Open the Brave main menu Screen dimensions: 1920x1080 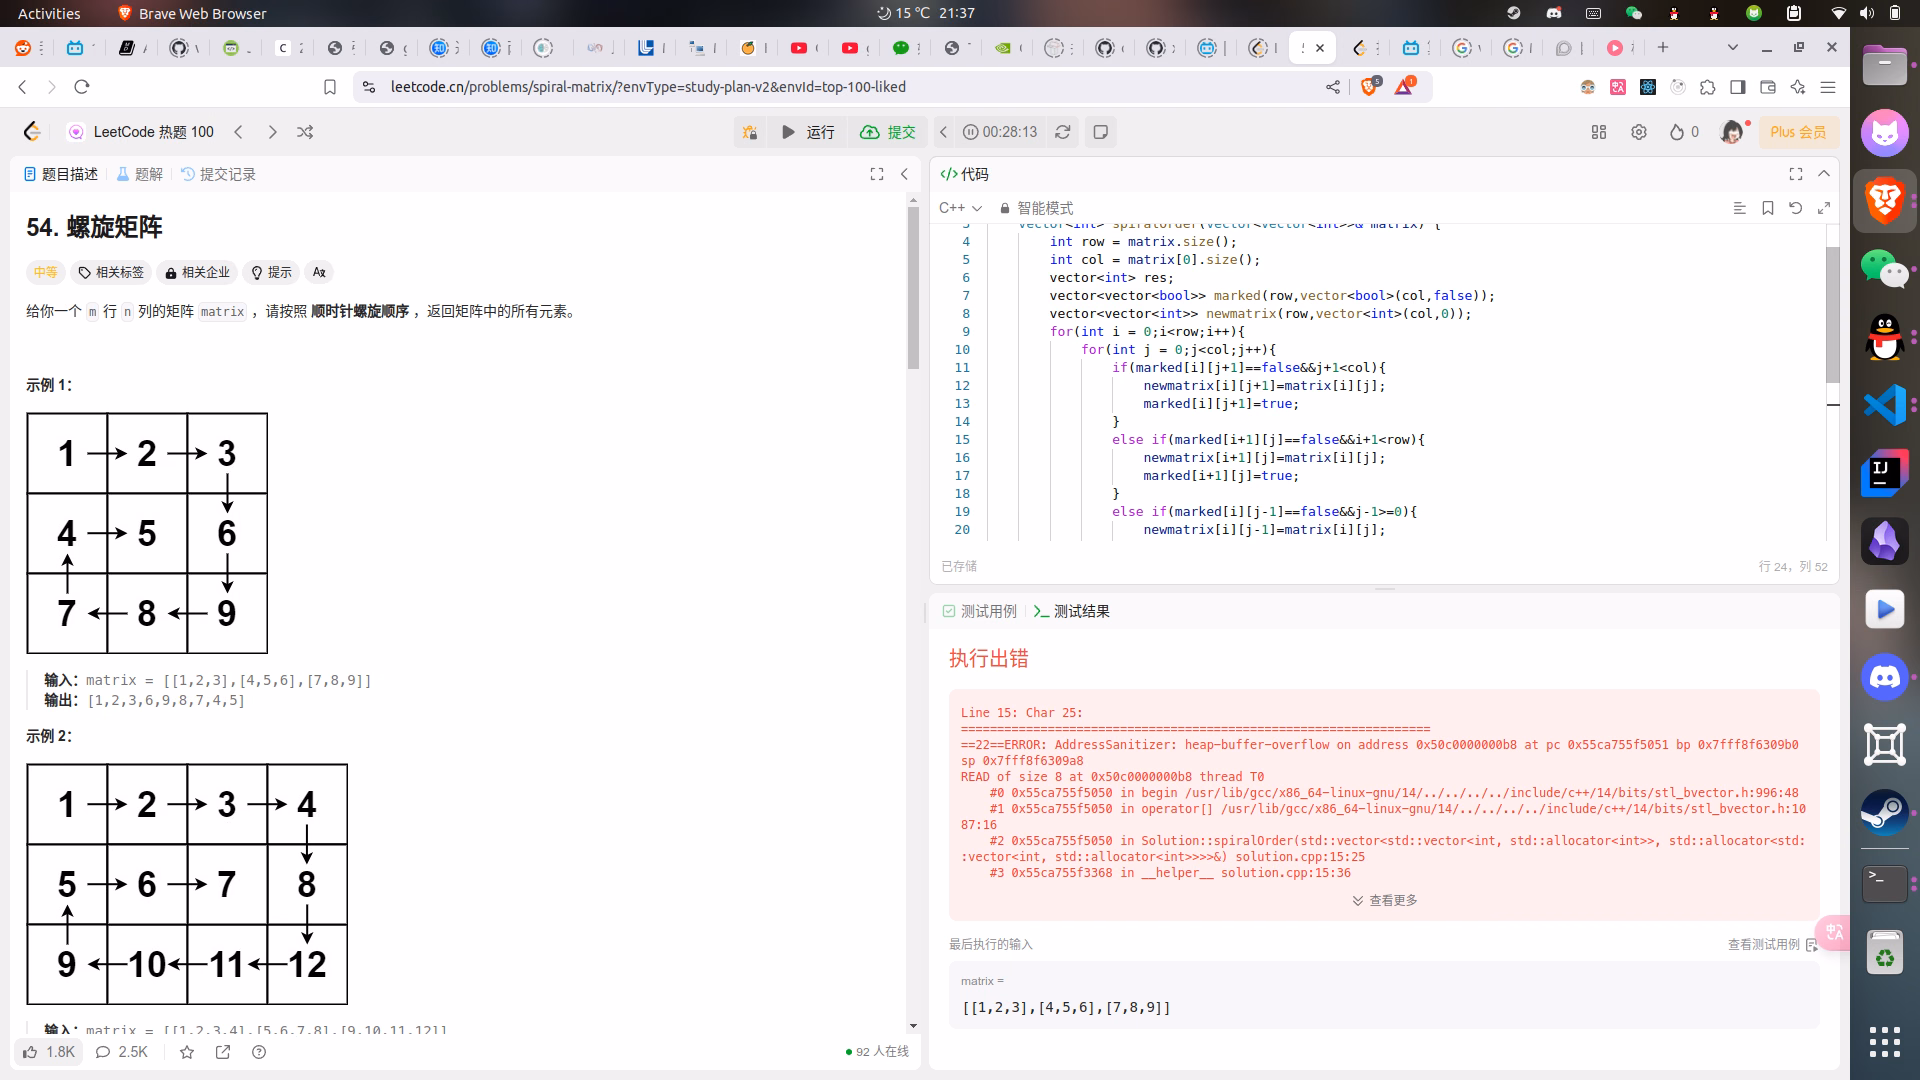click(1828, 87)
